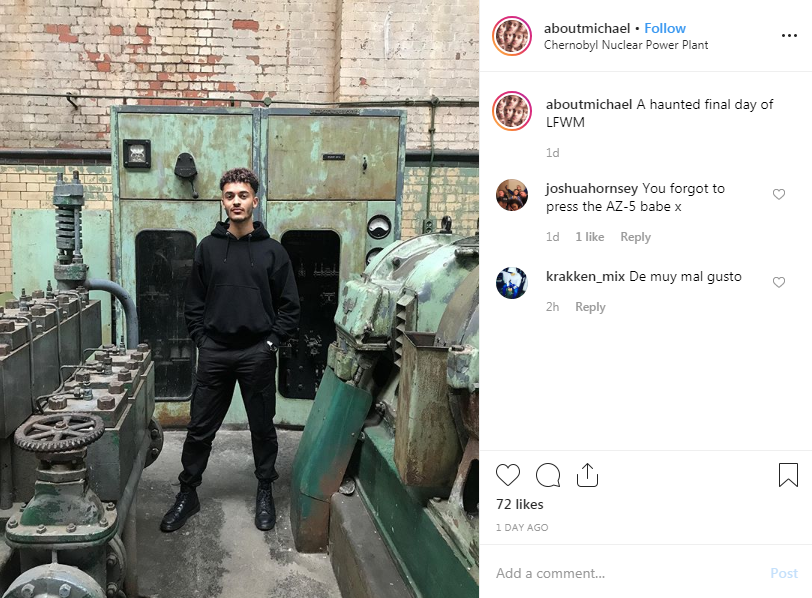
Task: Open the 72 likes list
Action: [x=519, y=504]
